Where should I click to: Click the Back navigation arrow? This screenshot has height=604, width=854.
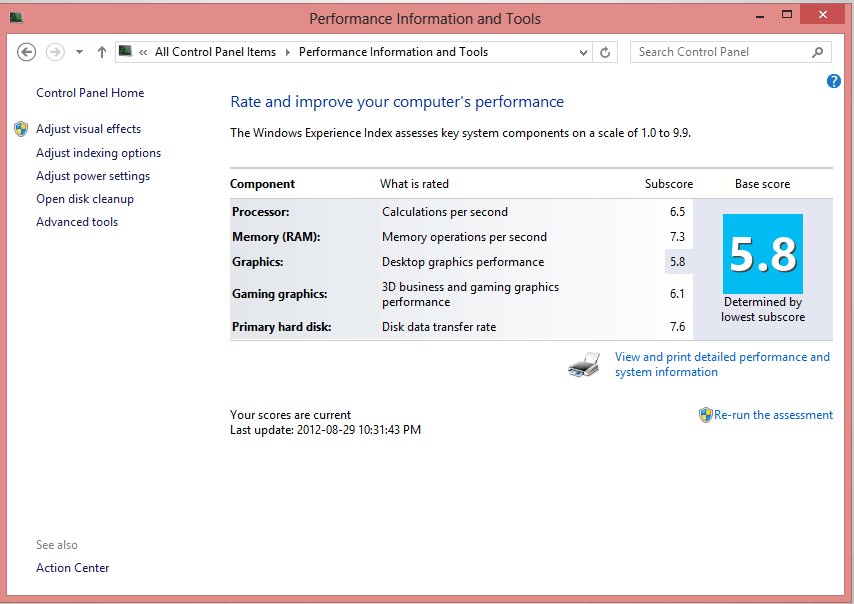(x=27, y=52)
